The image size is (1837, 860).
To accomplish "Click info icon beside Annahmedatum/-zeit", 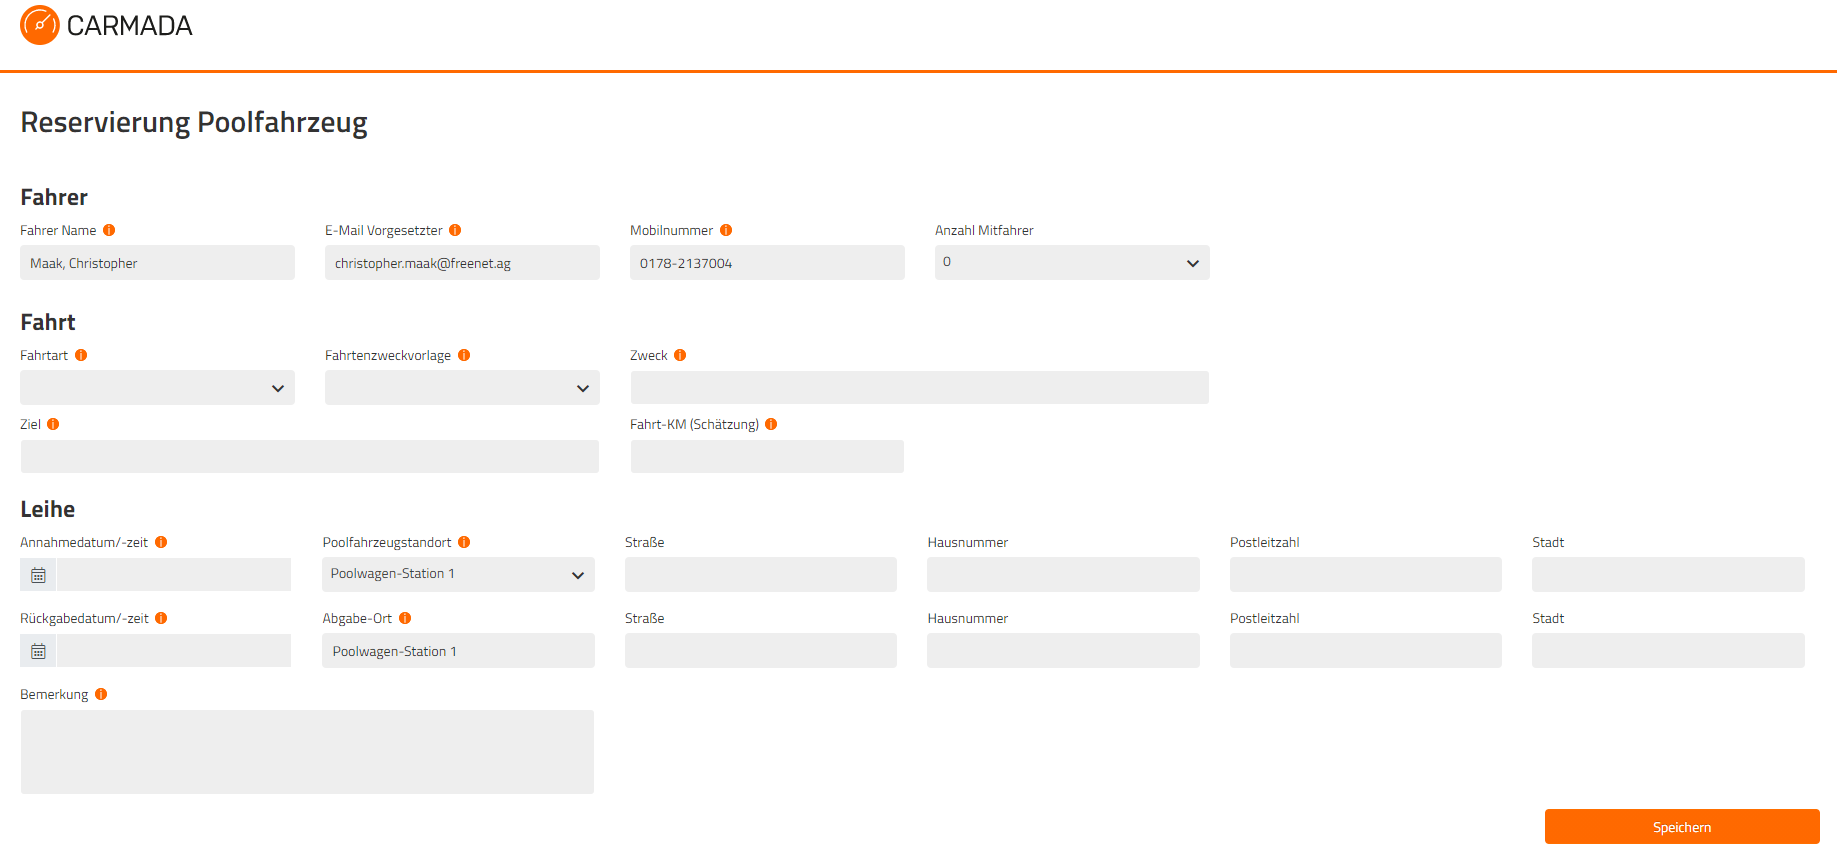I will click(161, 542).
